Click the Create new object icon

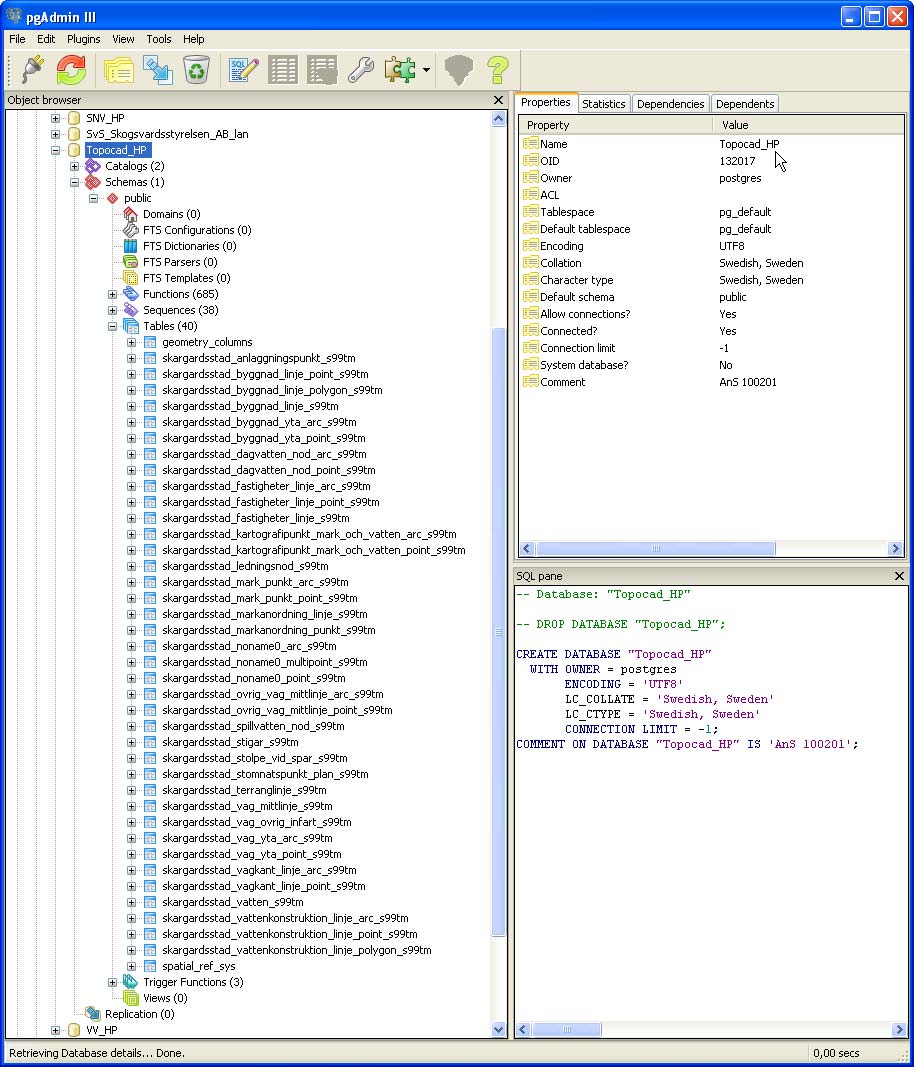point(158,69)
